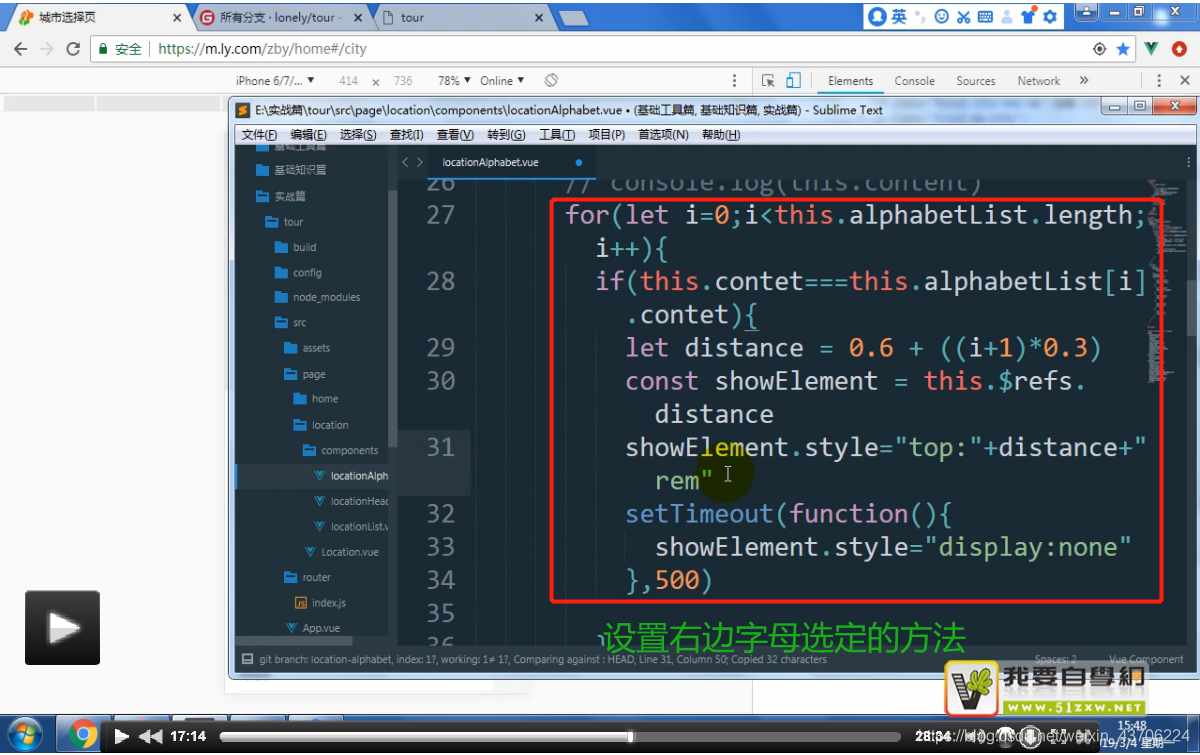This screenshot has height=755, width=1200.
Task: Open Sublime 转到(G) menu
Action: point(506,135)
